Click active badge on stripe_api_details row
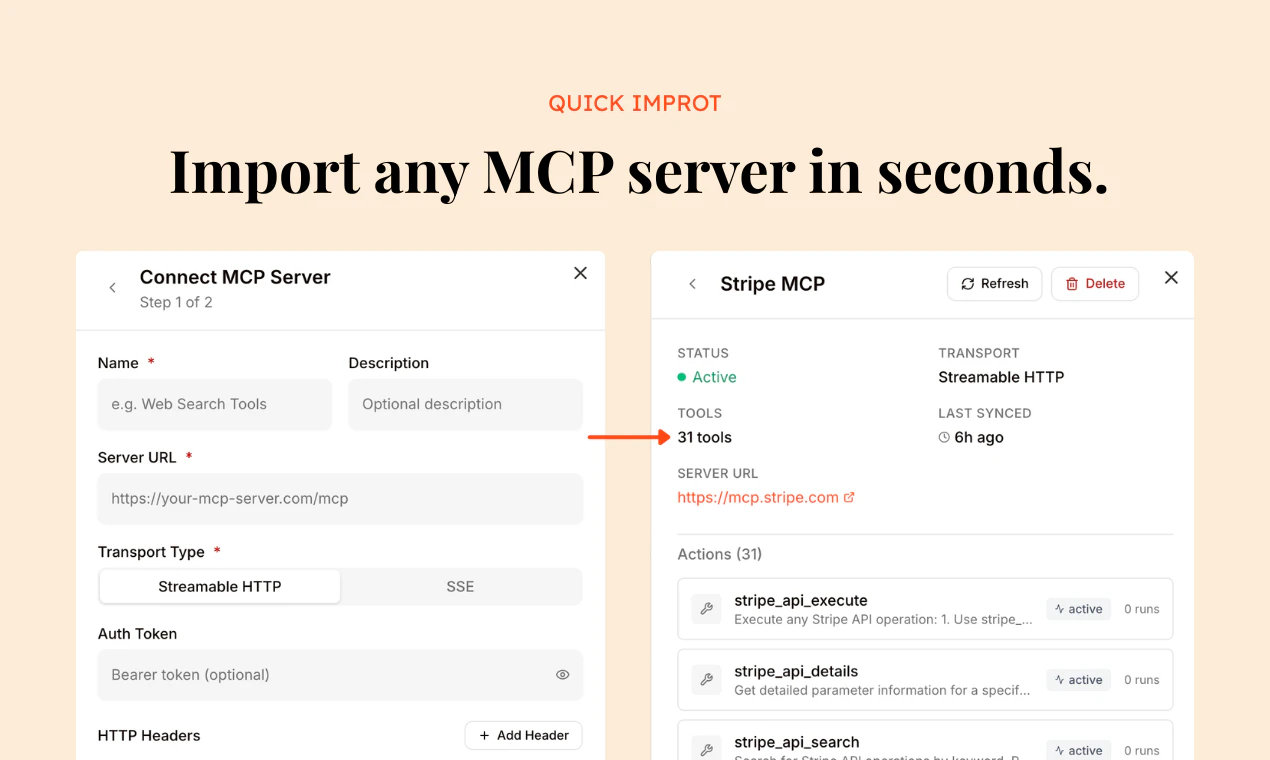Viewport: 1270px width, 760px height. pyautogui.click(x=1079, y=680)
